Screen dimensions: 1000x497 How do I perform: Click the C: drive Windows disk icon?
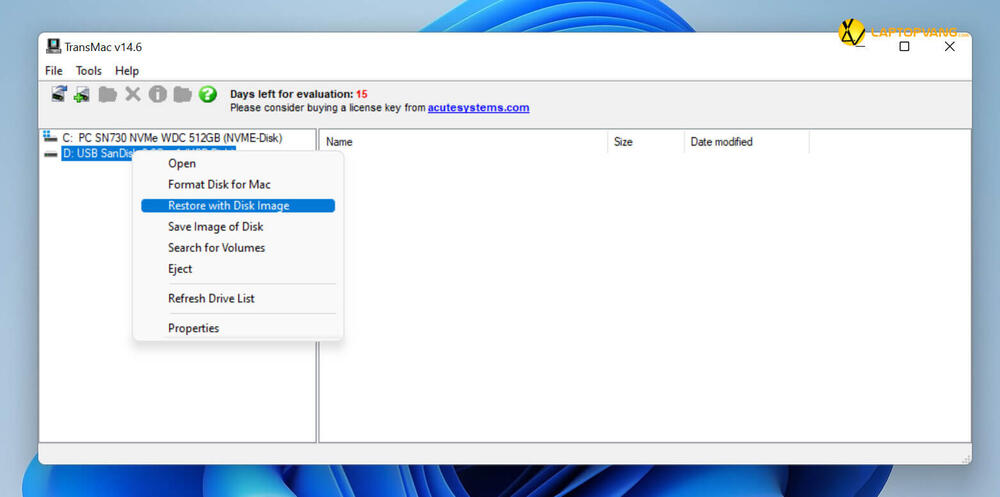[50, 137]
